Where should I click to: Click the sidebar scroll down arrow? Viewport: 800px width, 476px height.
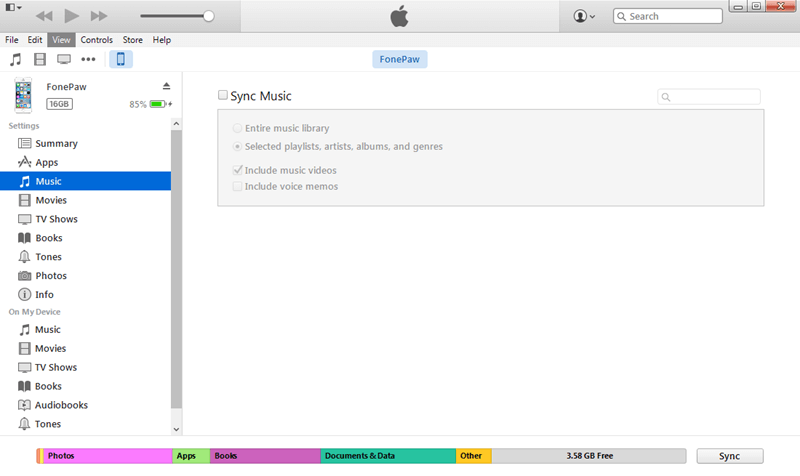176,430
